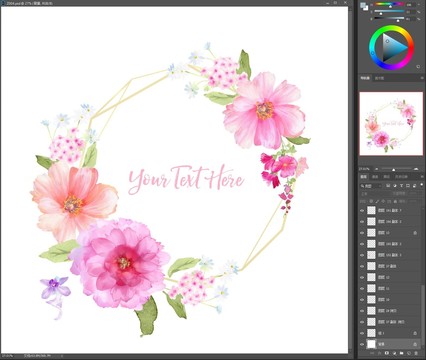Click lock all icon in lock row

point(395,201)
